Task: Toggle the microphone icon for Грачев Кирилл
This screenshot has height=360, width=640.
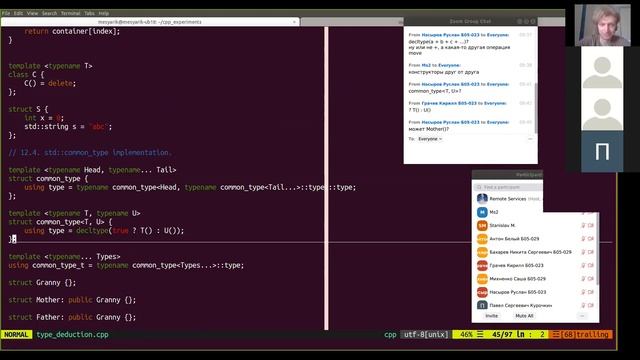Action: coord(583,265)
